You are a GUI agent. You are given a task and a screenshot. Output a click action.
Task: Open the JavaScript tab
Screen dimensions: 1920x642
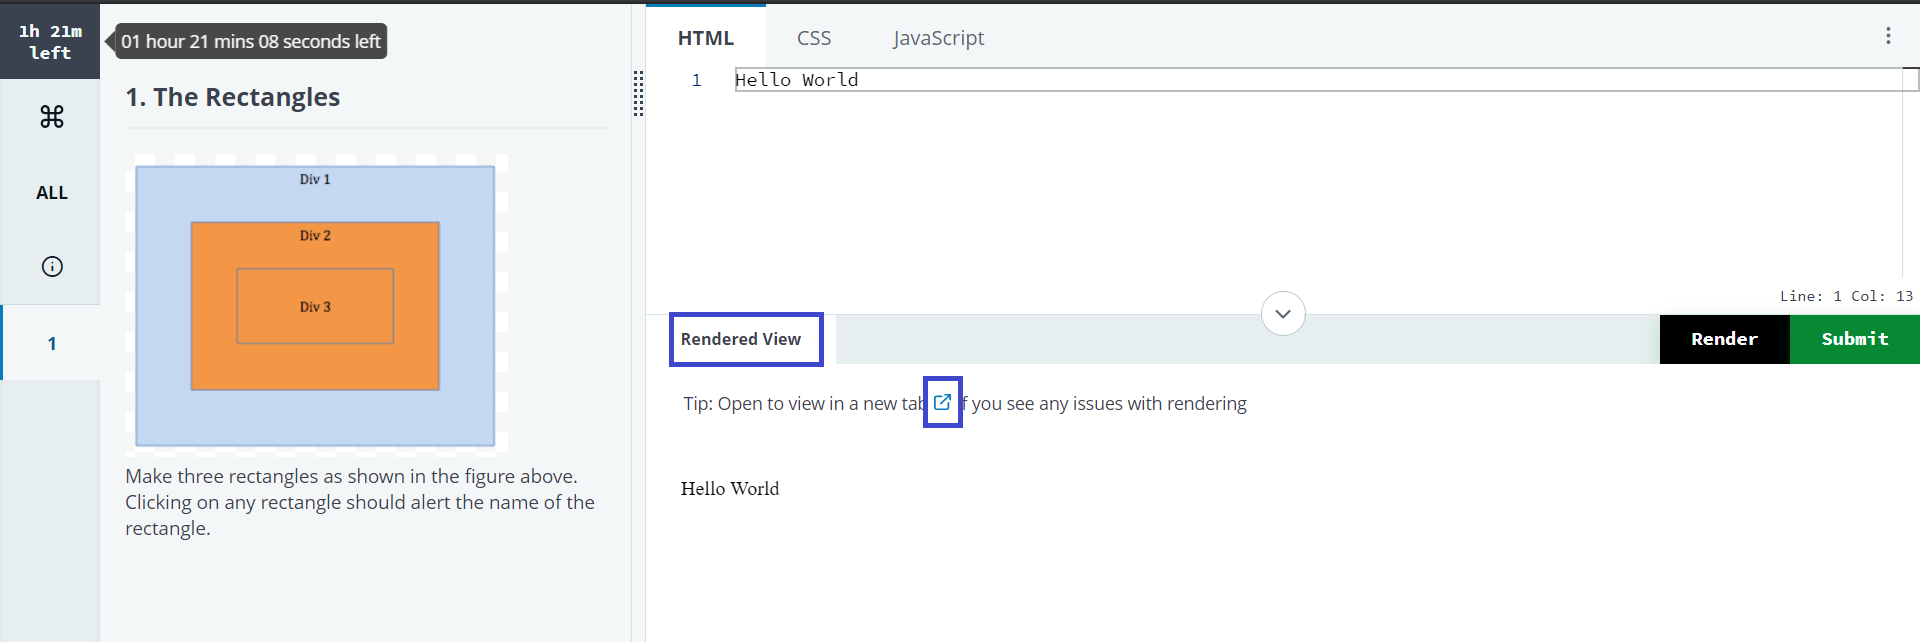tap(938, 38)
